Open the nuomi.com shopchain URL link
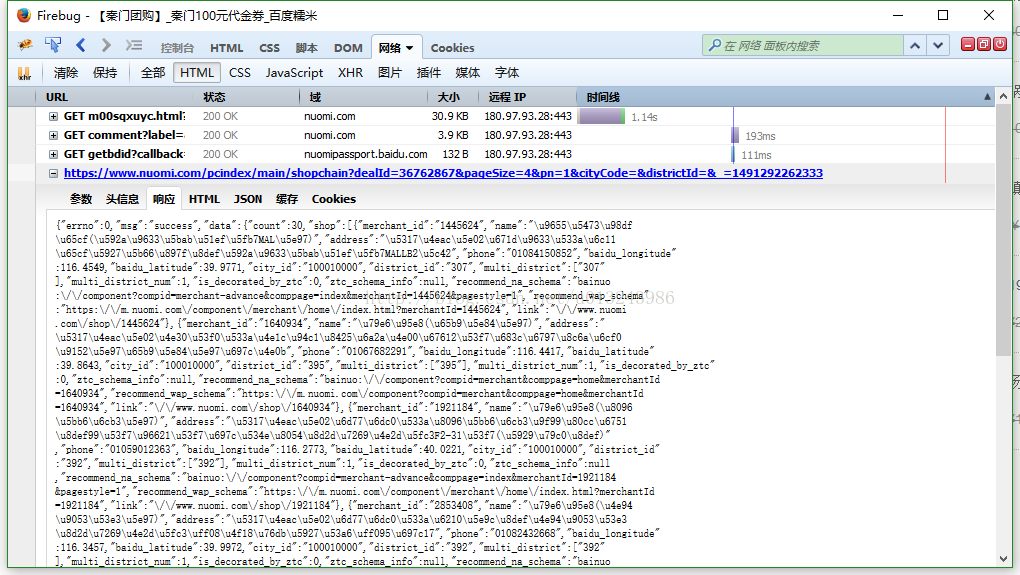The height and width of the screenshot is (575, 1020). pos(443,173)
